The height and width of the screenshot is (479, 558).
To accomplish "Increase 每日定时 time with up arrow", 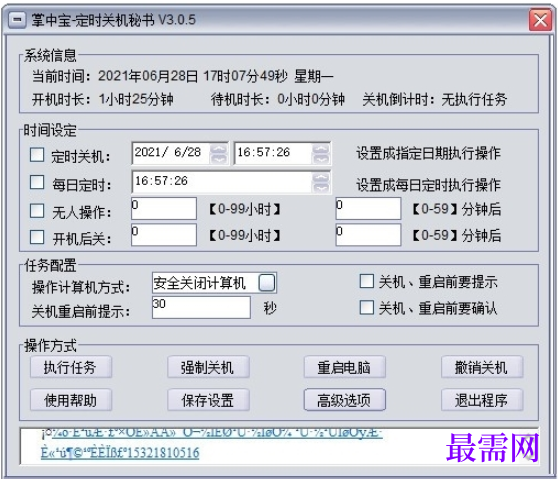I will tap(321, 177).
